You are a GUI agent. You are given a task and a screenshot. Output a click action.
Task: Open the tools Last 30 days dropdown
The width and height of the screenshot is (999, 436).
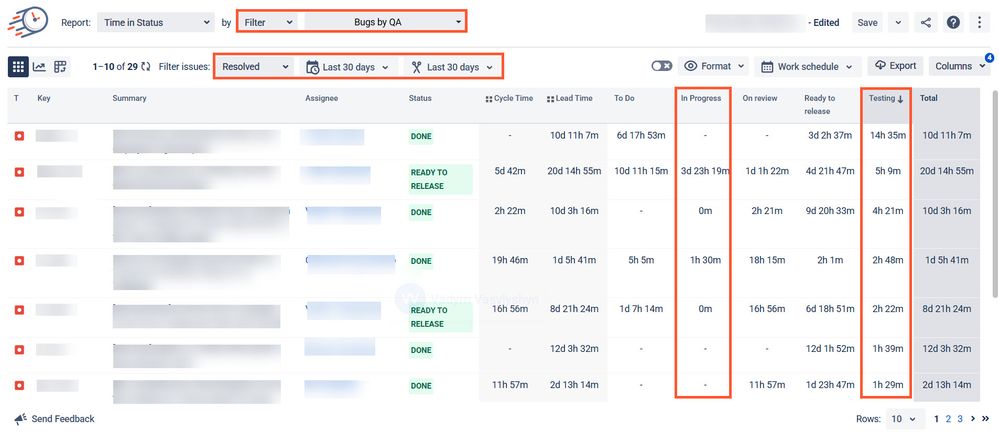pos(452,67)
